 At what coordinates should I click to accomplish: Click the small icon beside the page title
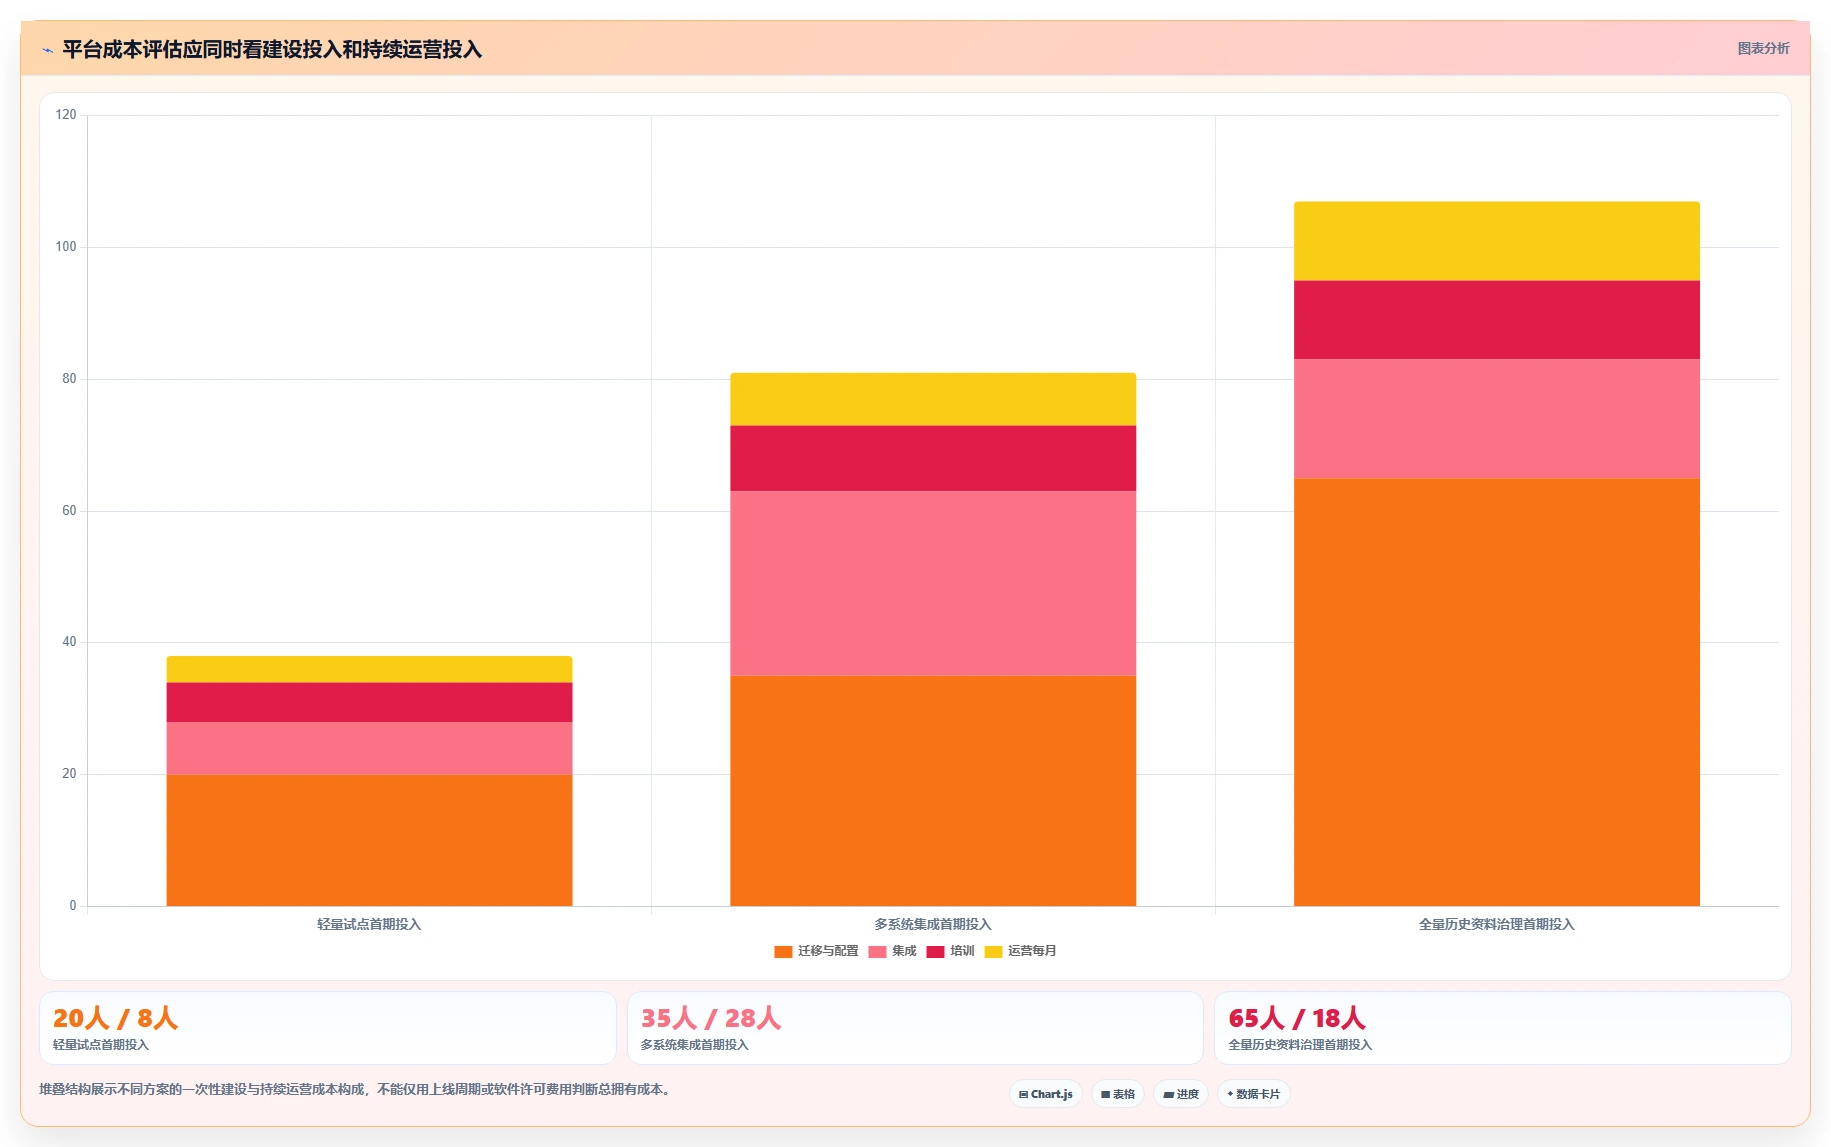47,50
